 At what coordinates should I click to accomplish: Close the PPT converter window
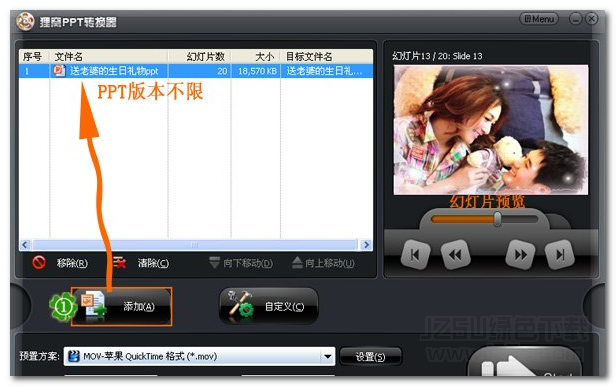[591, 18]
